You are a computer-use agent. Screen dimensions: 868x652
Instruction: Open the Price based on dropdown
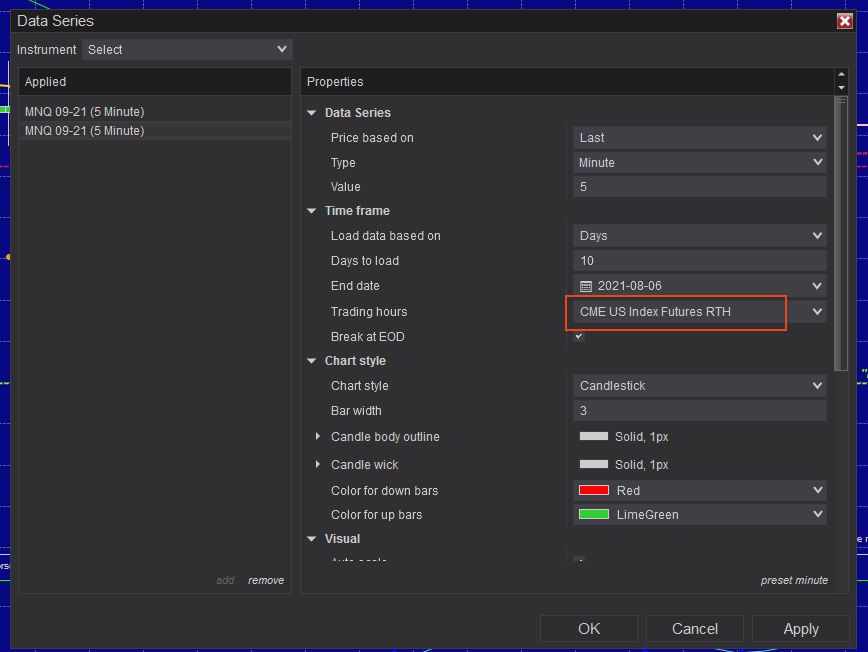[x=700, y=138]
